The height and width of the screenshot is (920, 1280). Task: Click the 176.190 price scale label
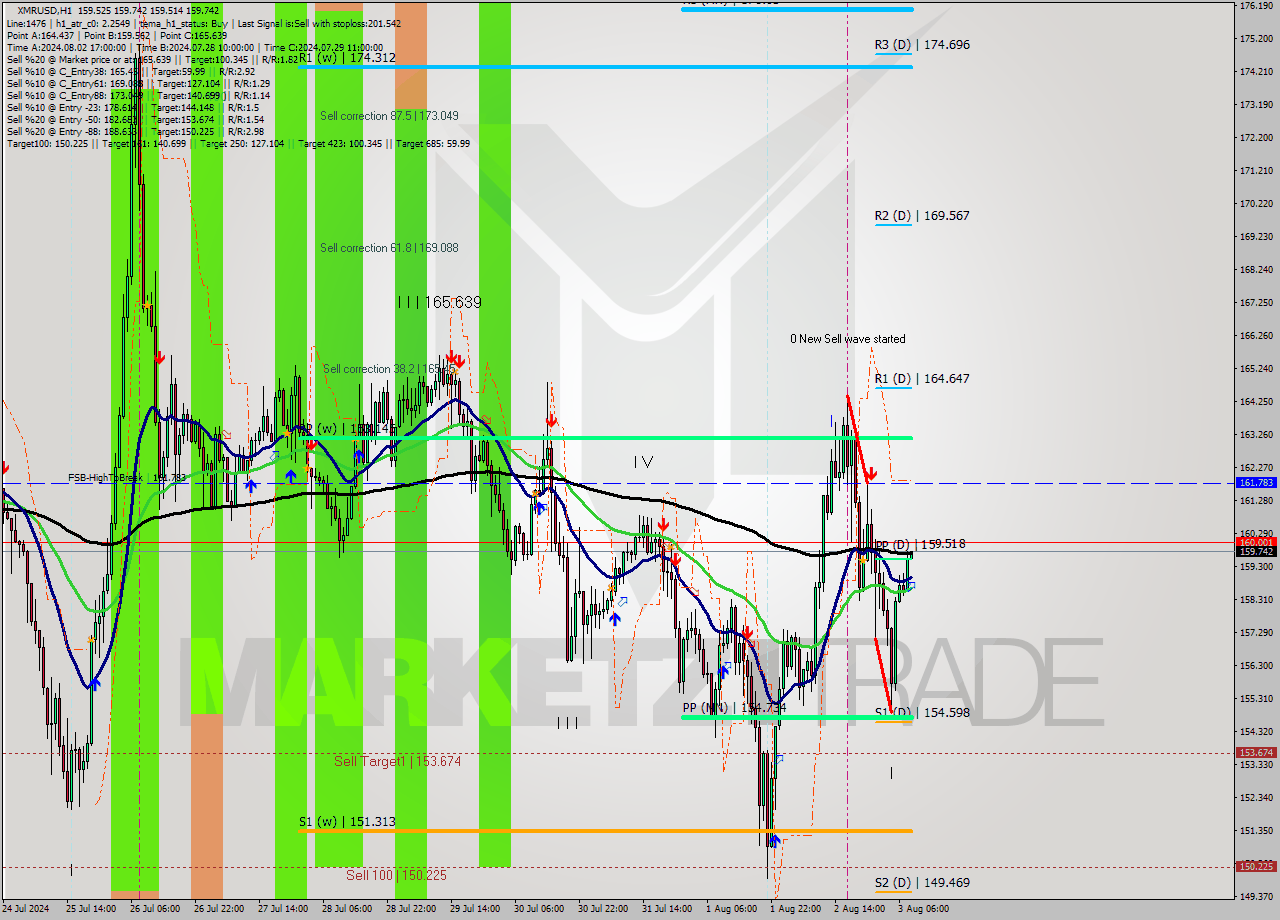pyautogui.click(x=1256, y=6)
